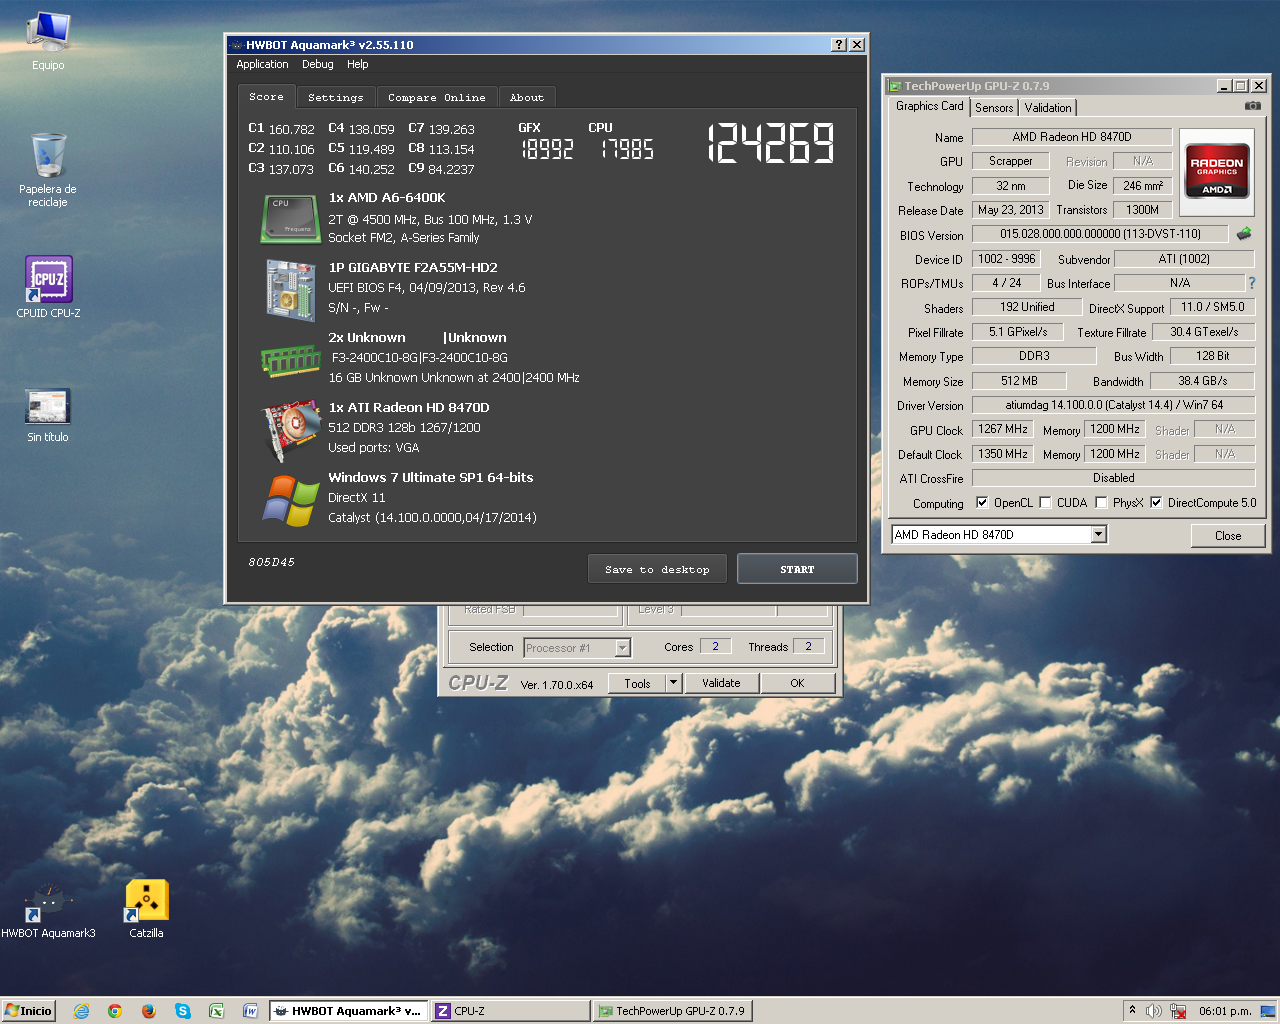The image size is (1280, 1024).
Task: Click the Aquamark title bar help button
Action: point(839,45)
